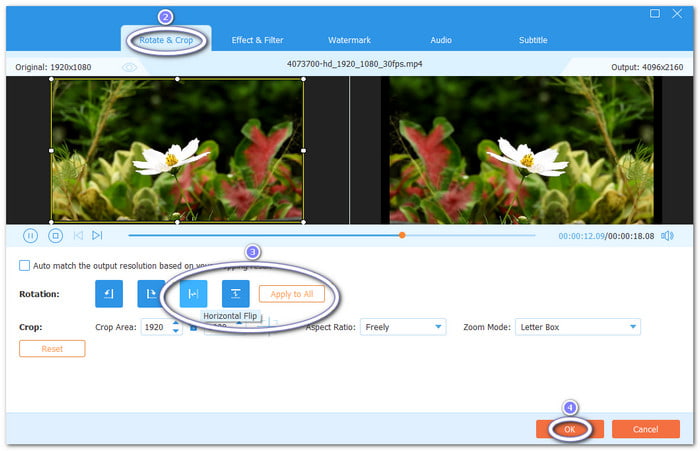Confirm edits with OK button
700x451 pixels.
point(570,429)
